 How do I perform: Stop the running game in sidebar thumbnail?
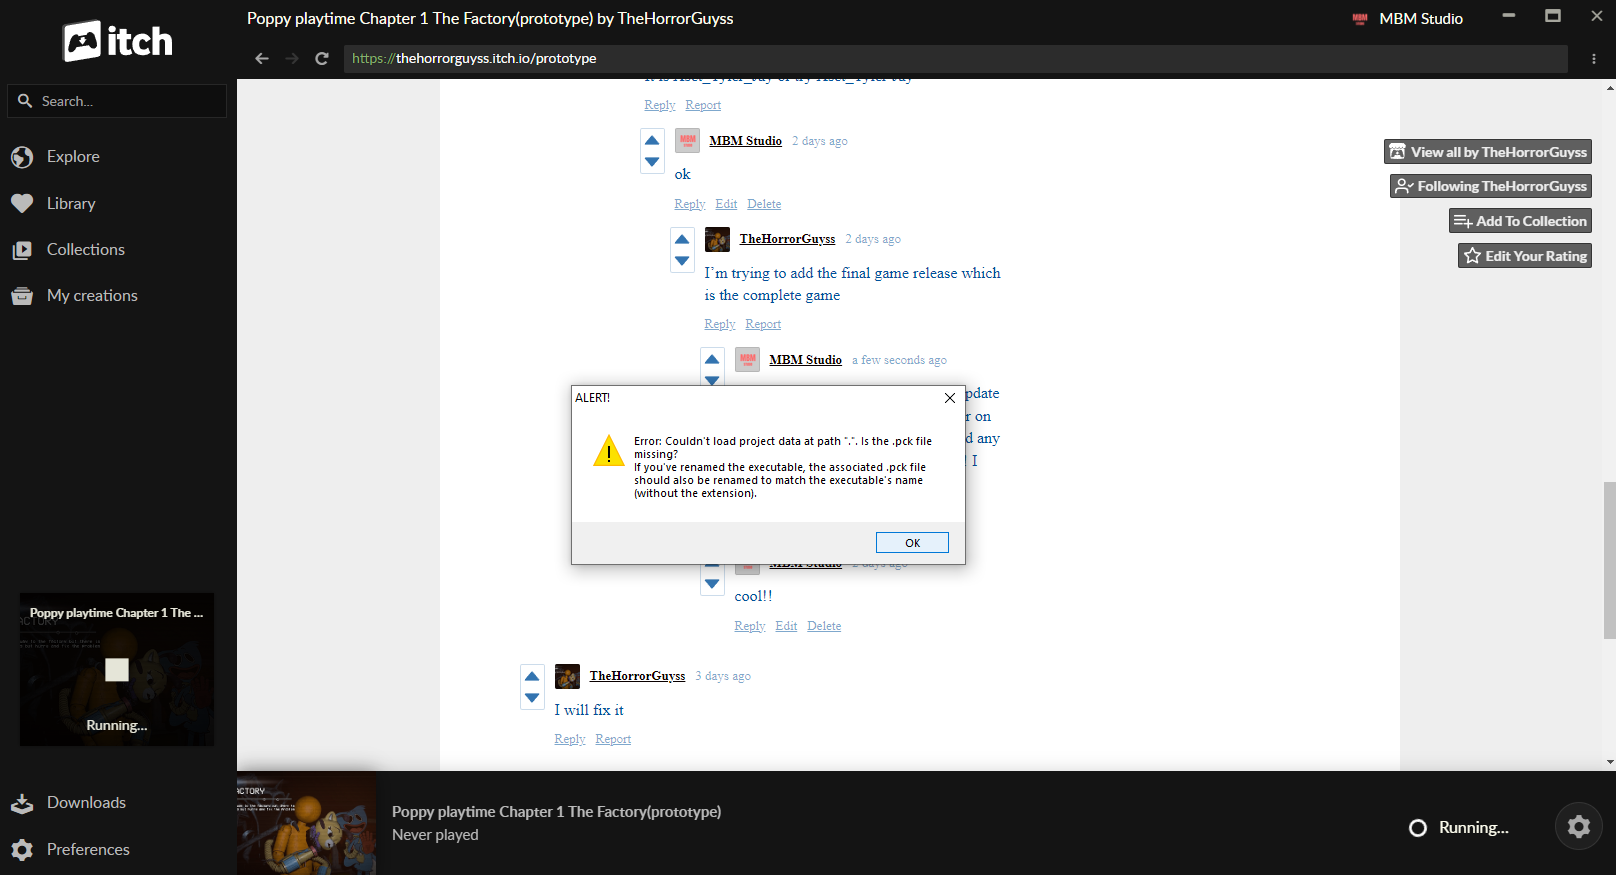(117, 670)
